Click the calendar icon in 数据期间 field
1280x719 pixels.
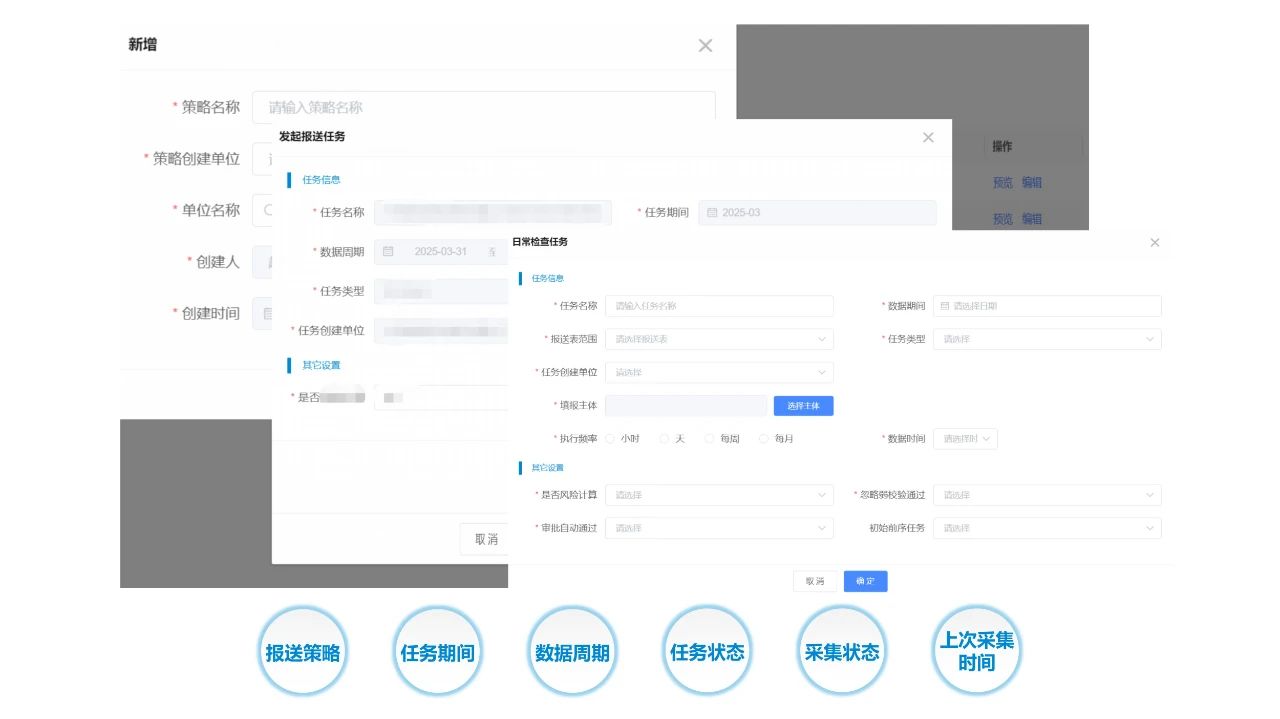944,306
